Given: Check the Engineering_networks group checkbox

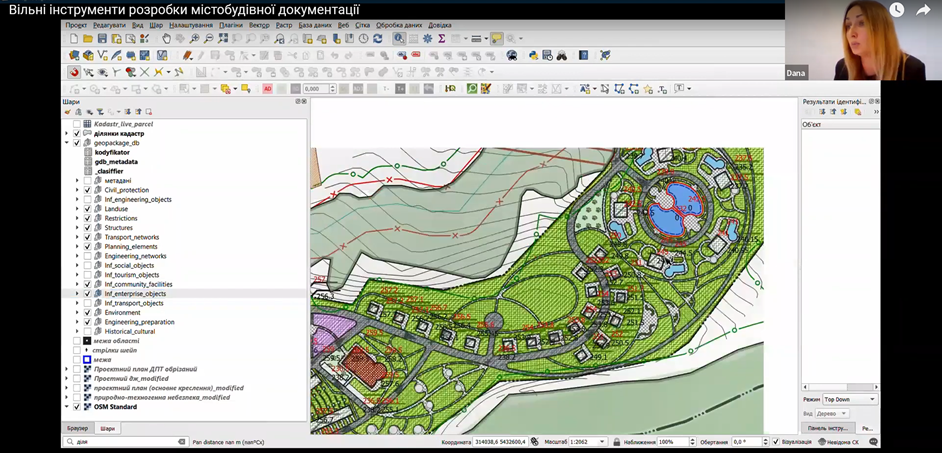Looking at the screenshot, I should coord(88,256).
